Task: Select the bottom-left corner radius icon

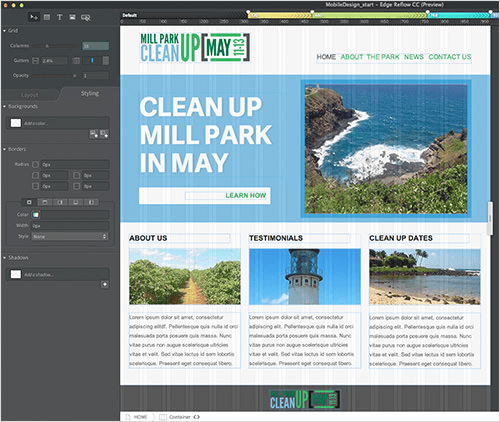Action: point(35,186)
